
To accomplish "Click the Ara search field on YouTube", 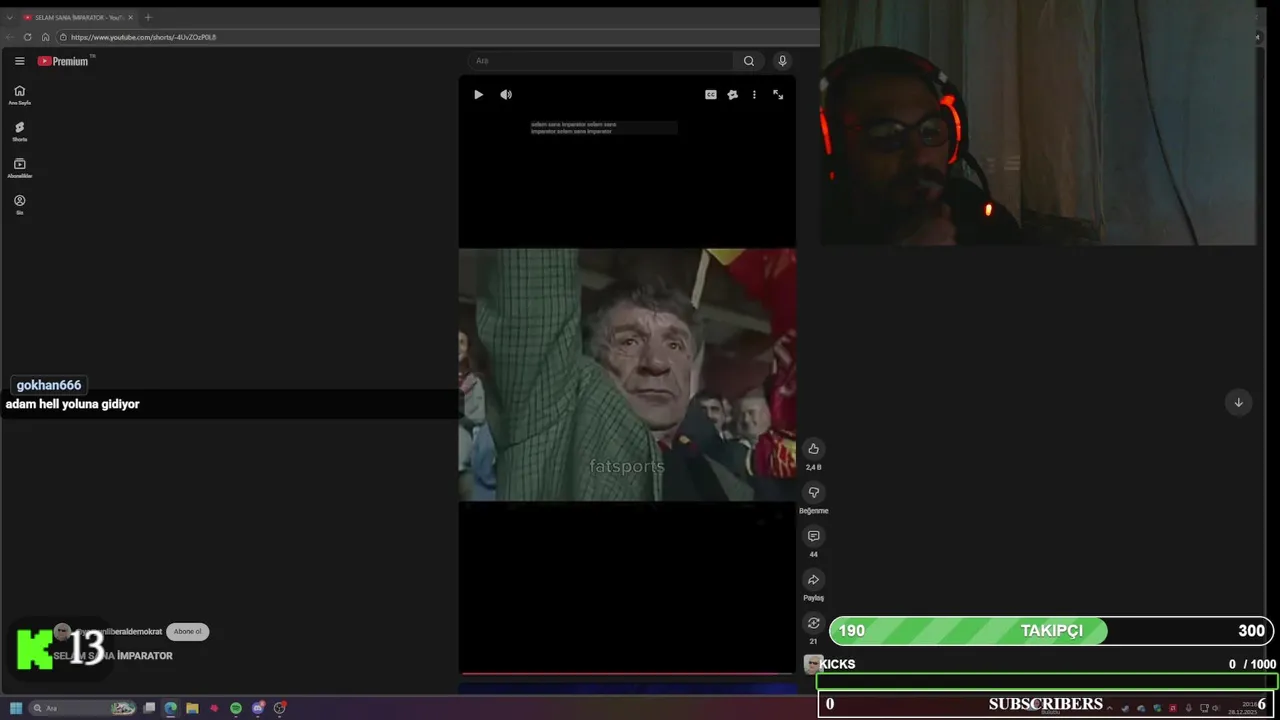I will pyautogui.click(x=600, y=61).
